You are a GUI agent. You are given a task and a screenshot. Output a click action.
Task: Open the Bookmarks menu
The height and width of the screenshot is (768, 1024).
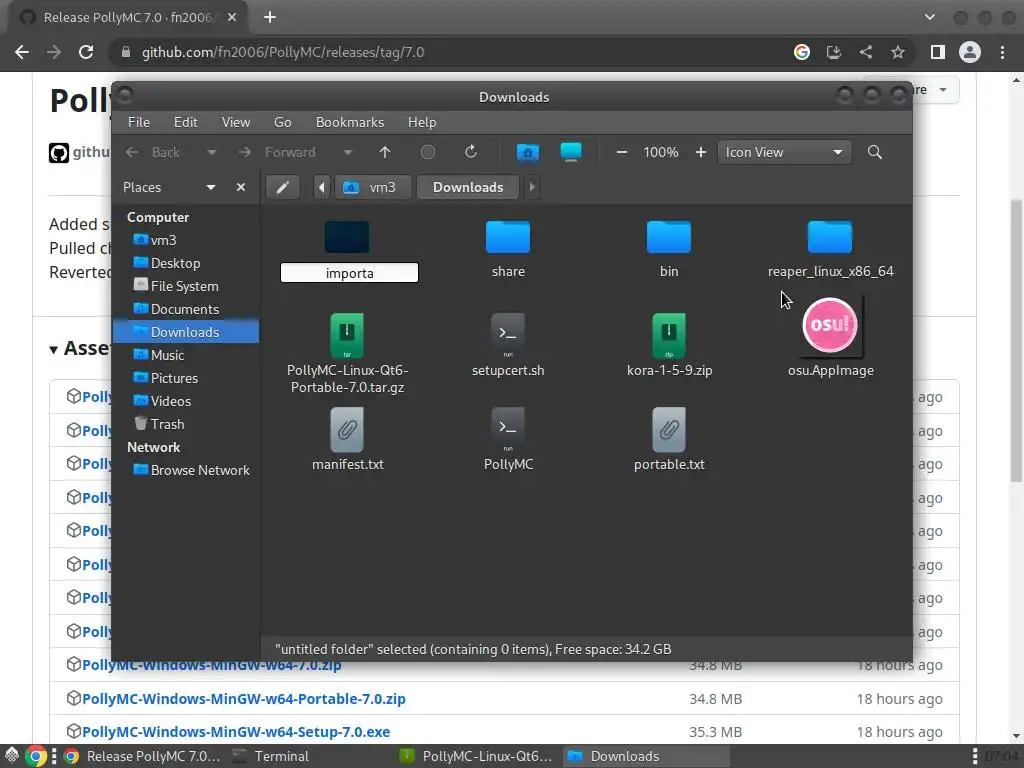350,122
